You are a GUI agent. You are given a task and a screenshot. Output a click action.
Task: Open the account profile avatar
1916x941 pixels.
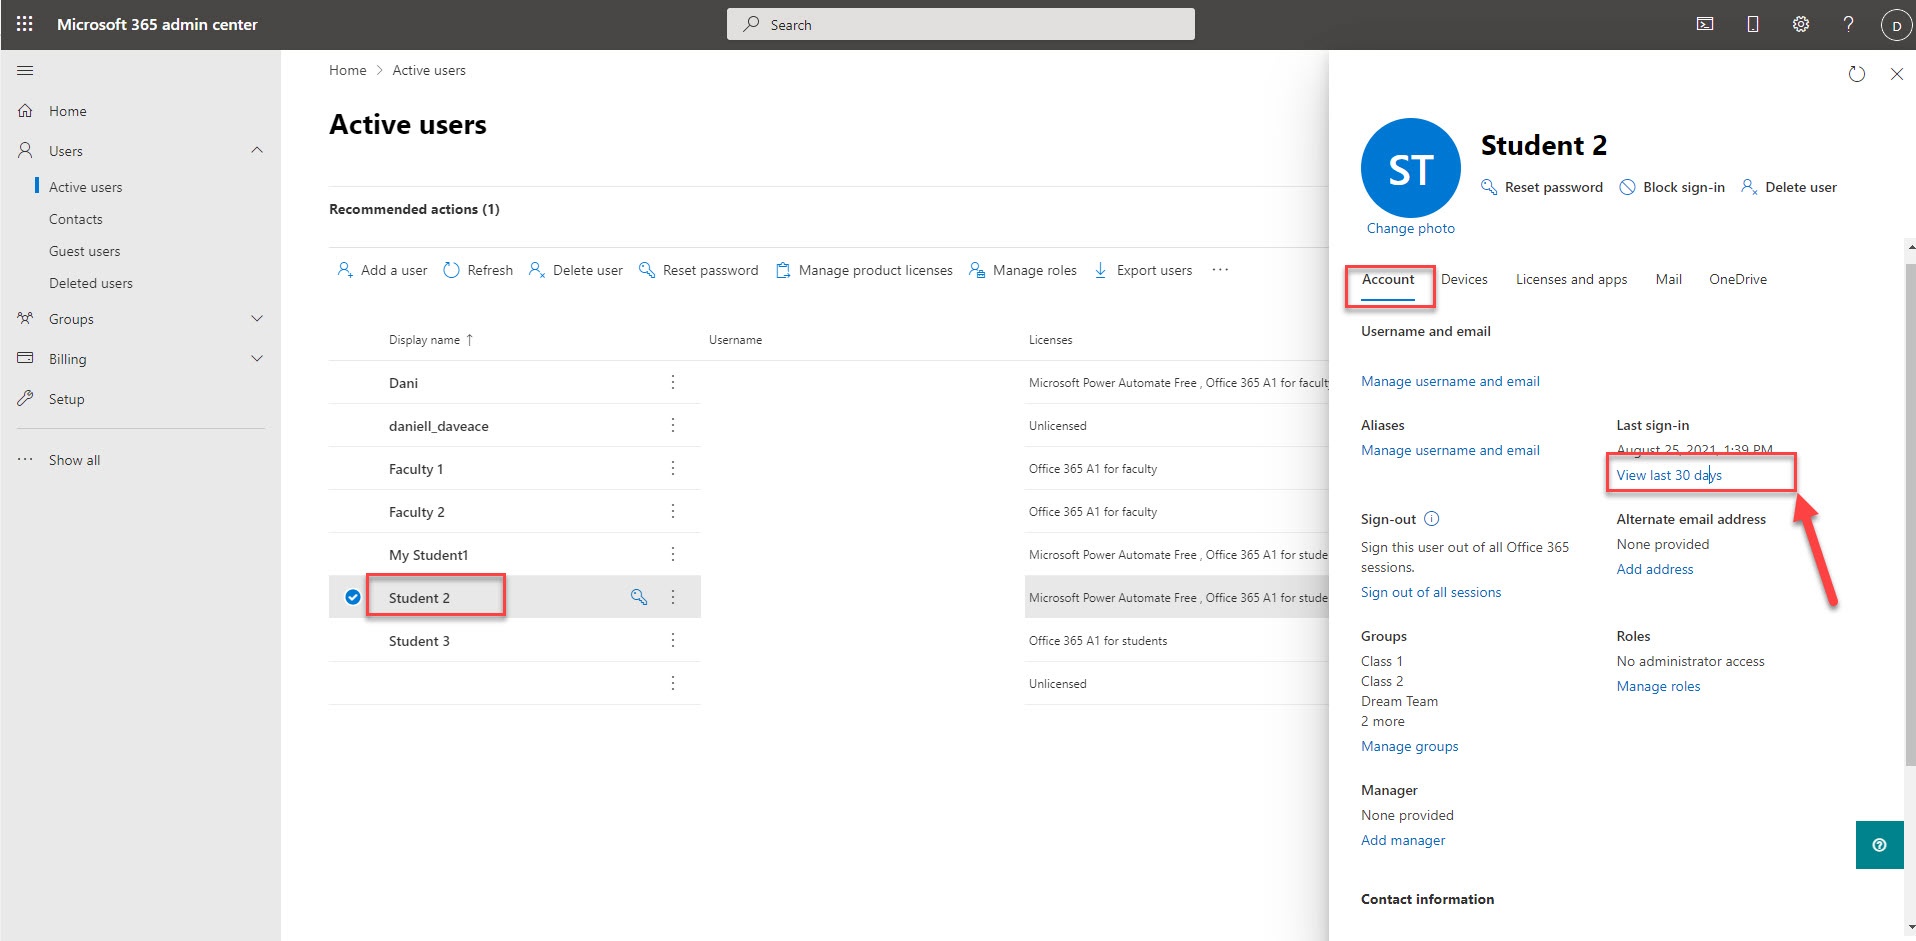[1896, 25]
